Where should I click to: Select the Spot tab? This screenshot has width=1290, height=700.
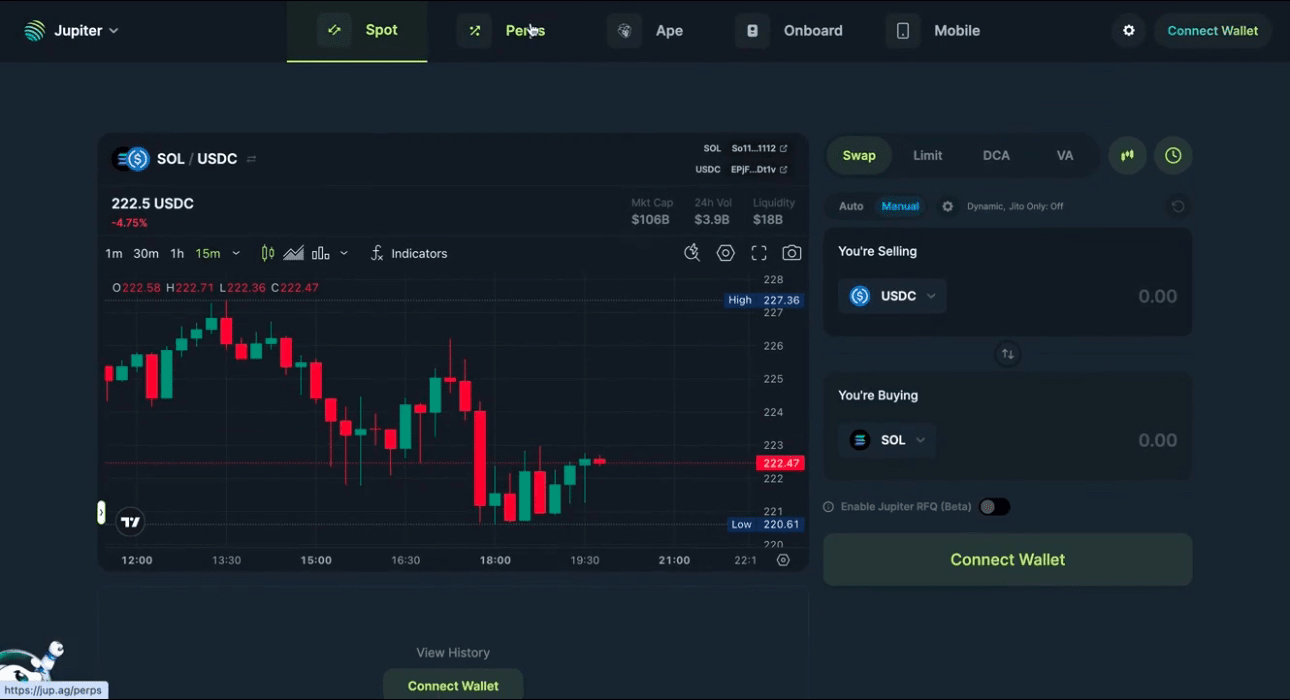(357, 31)
